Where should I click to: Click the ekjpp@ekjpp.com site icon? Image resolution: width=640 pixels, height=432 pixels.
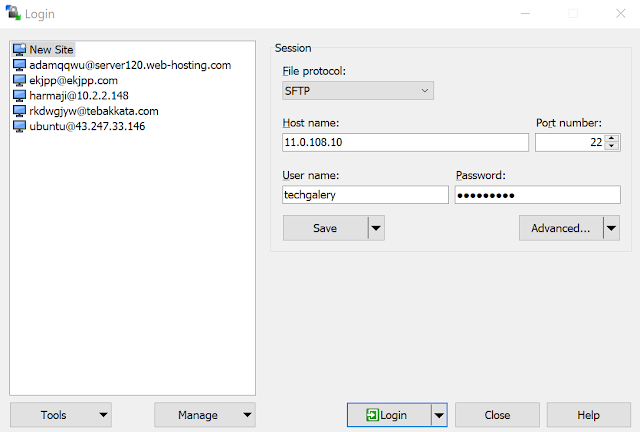point(19,80)
